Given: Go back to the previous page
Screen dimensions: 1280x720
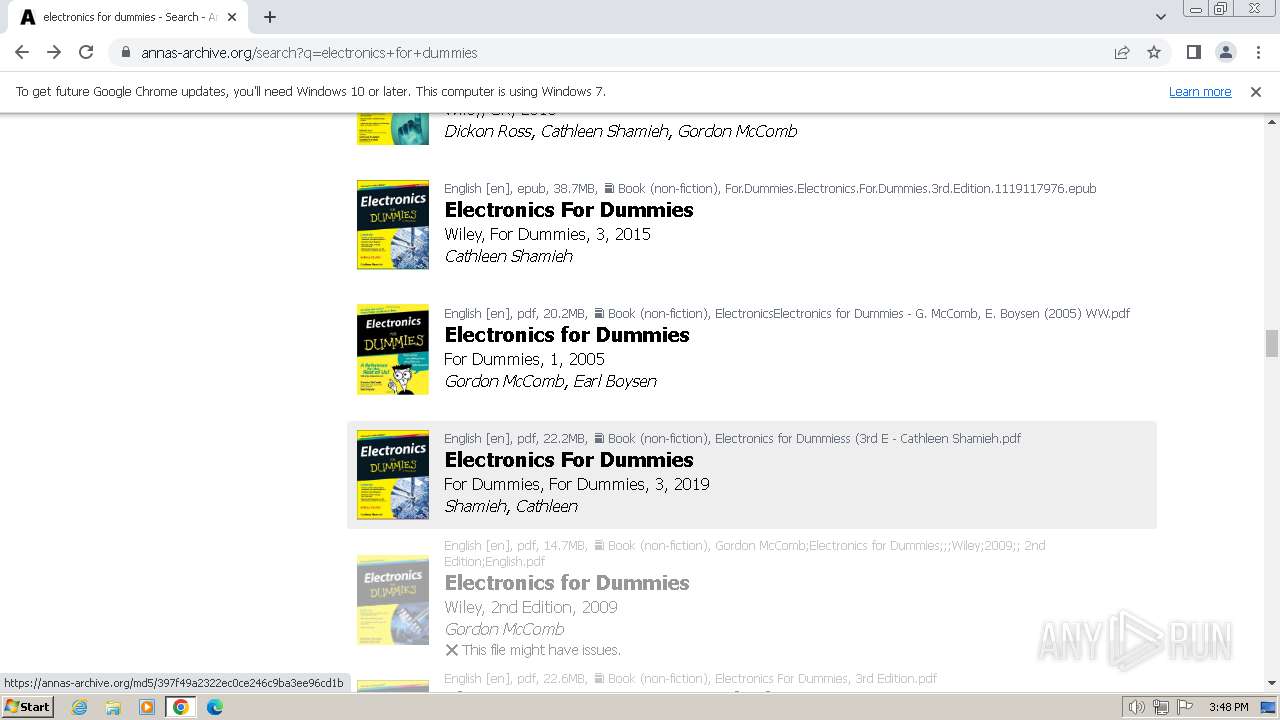Looking at the screenshot, I should click(x=22, y=52).
